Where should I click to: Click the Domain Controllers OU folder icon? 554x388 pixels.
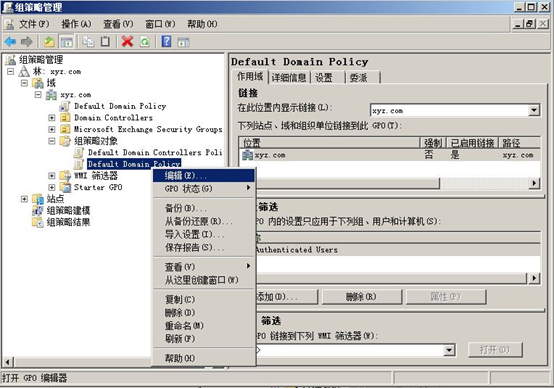(65, 118)
